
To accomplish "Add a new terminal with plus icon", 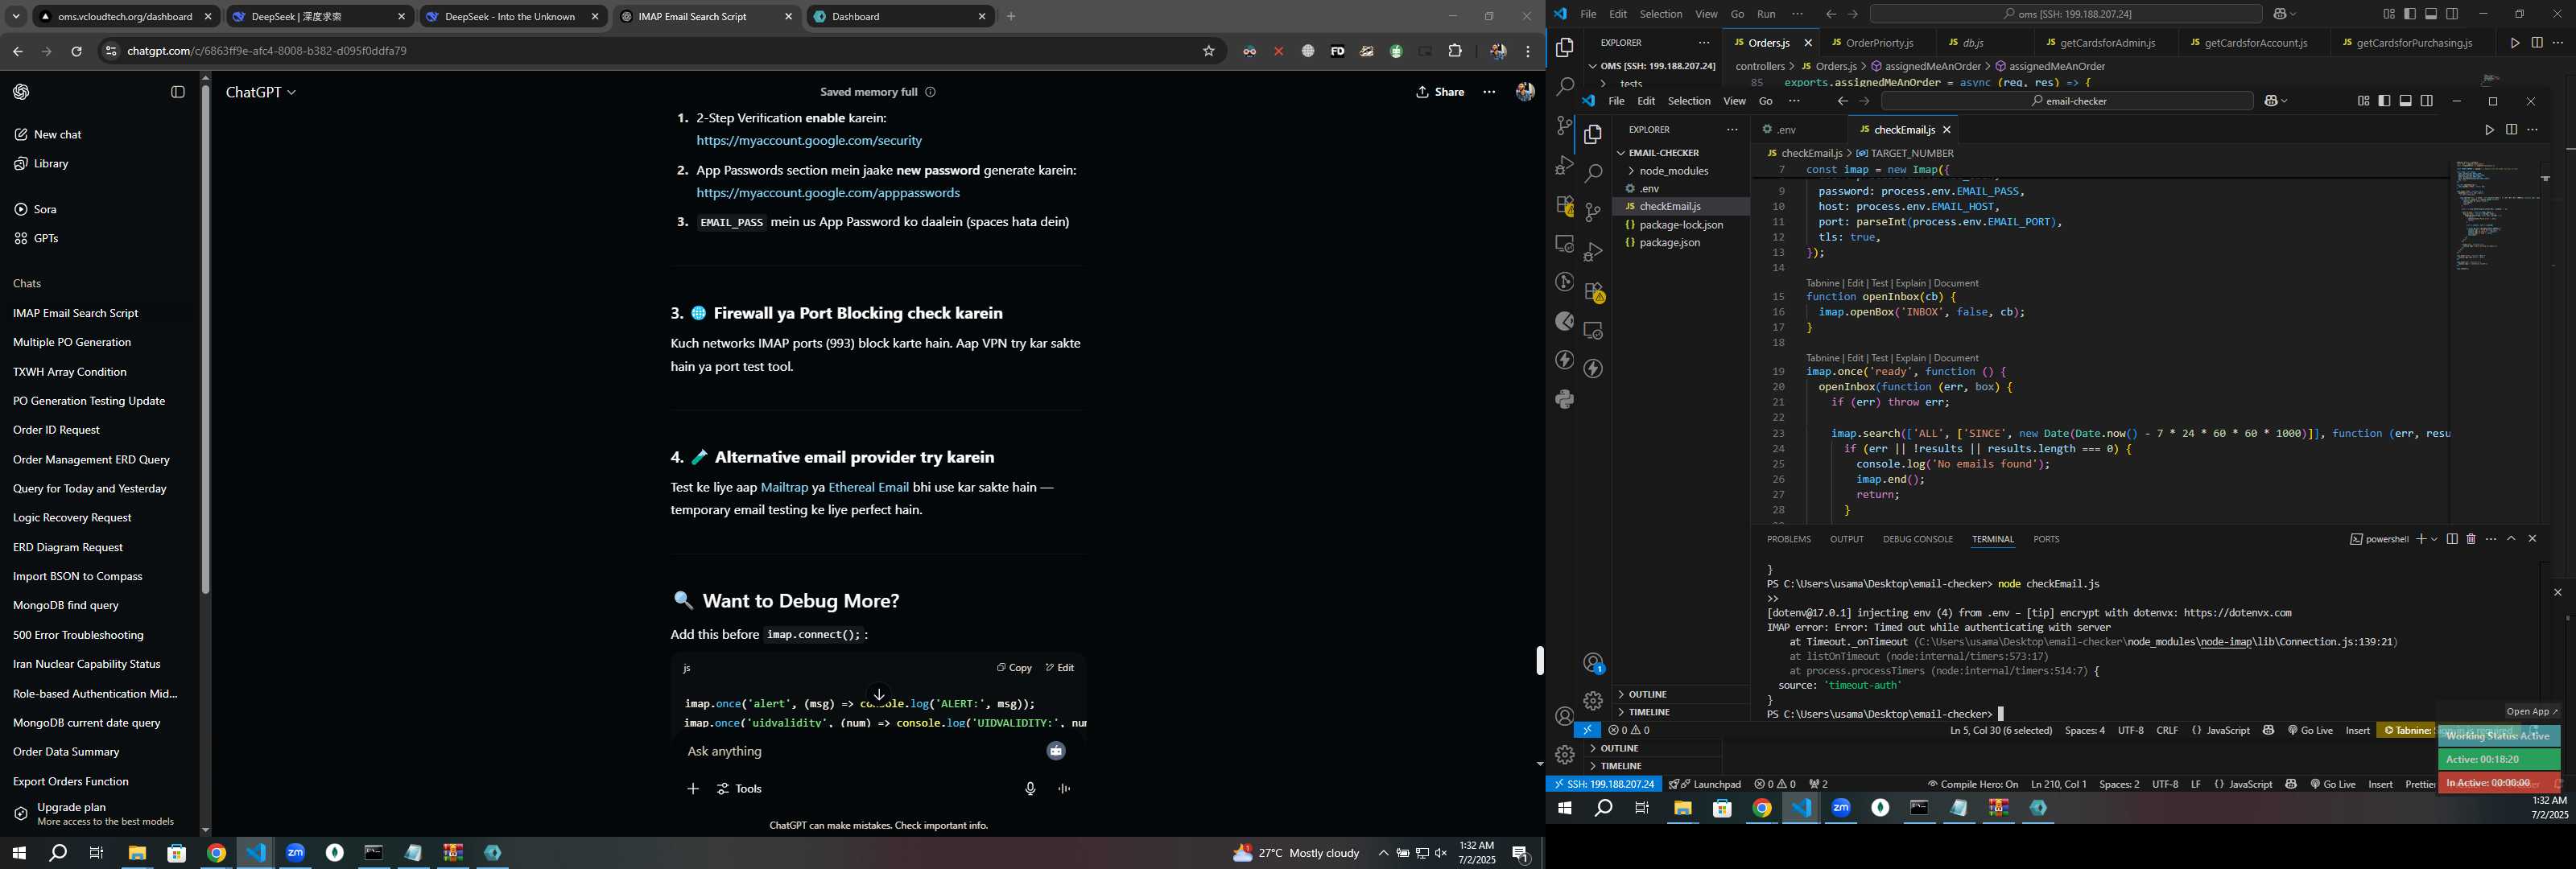I will coord(2421,539).
